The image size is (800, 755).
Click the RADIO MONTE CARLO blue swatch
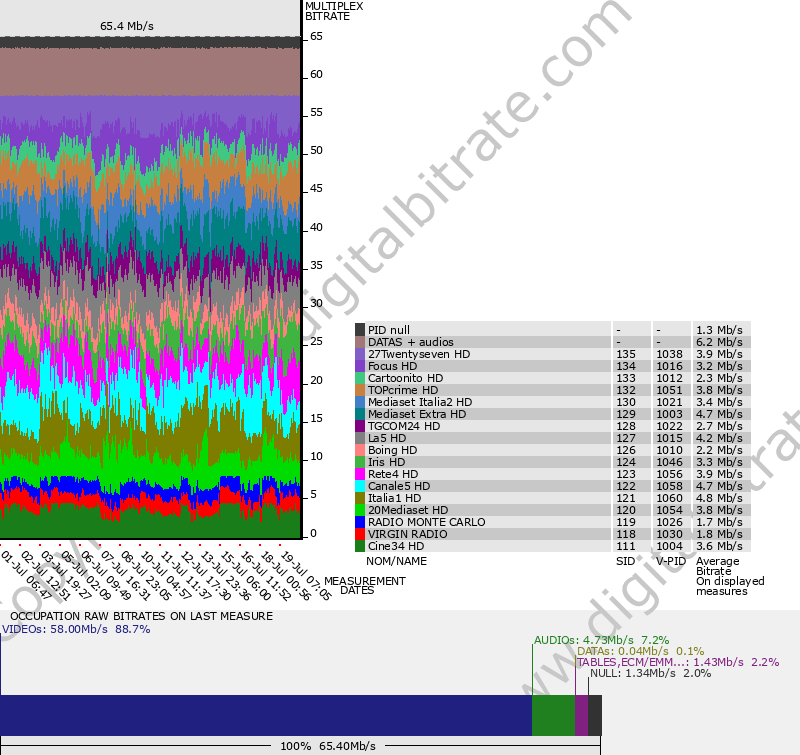(360, 521)
